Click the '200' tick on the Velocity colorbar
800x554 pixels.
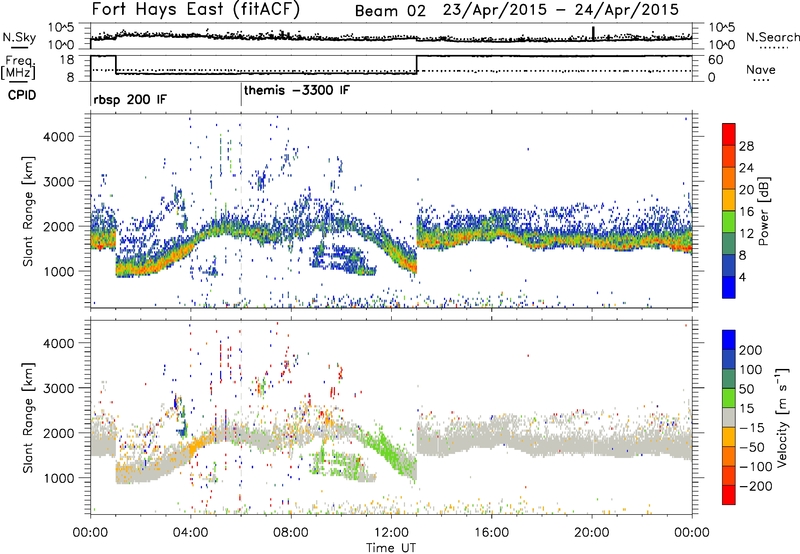pyautogui.click(x=751, y=350)
